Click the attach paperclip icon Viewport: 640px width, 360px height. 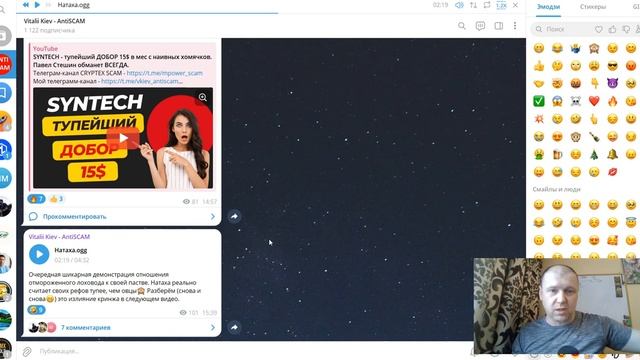point(27,351)
